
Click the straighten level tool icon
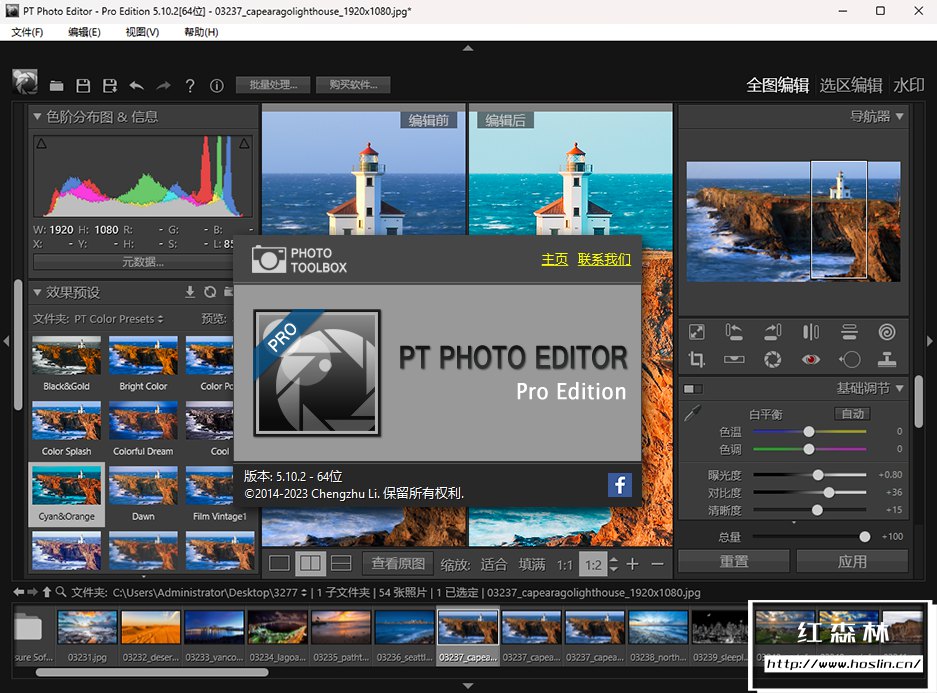tap(735, 359)
